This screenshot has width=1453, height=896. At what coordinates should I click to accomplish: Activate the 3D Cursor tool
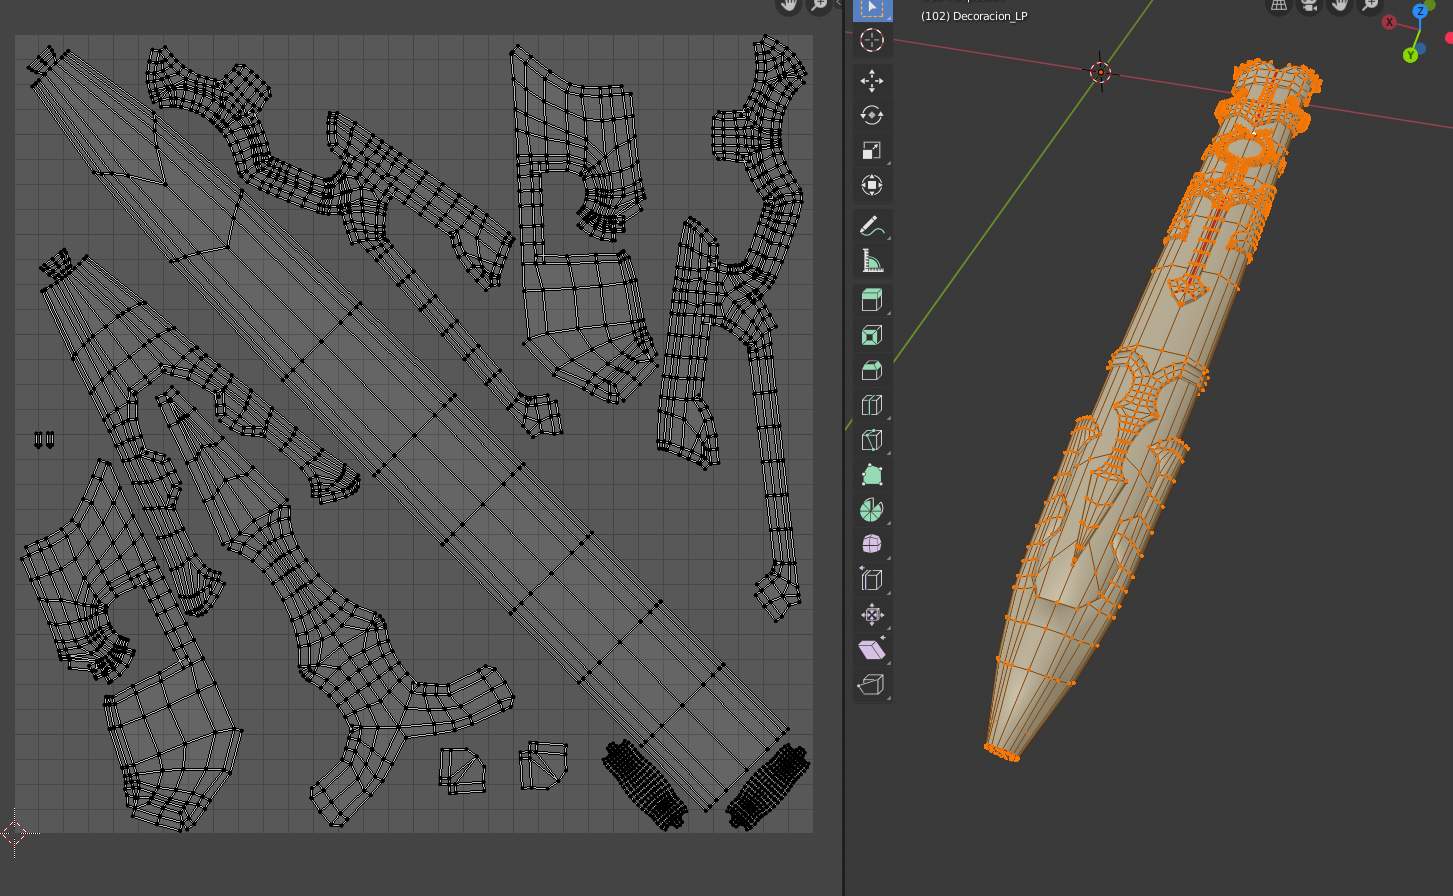click(x=872, y=40)
